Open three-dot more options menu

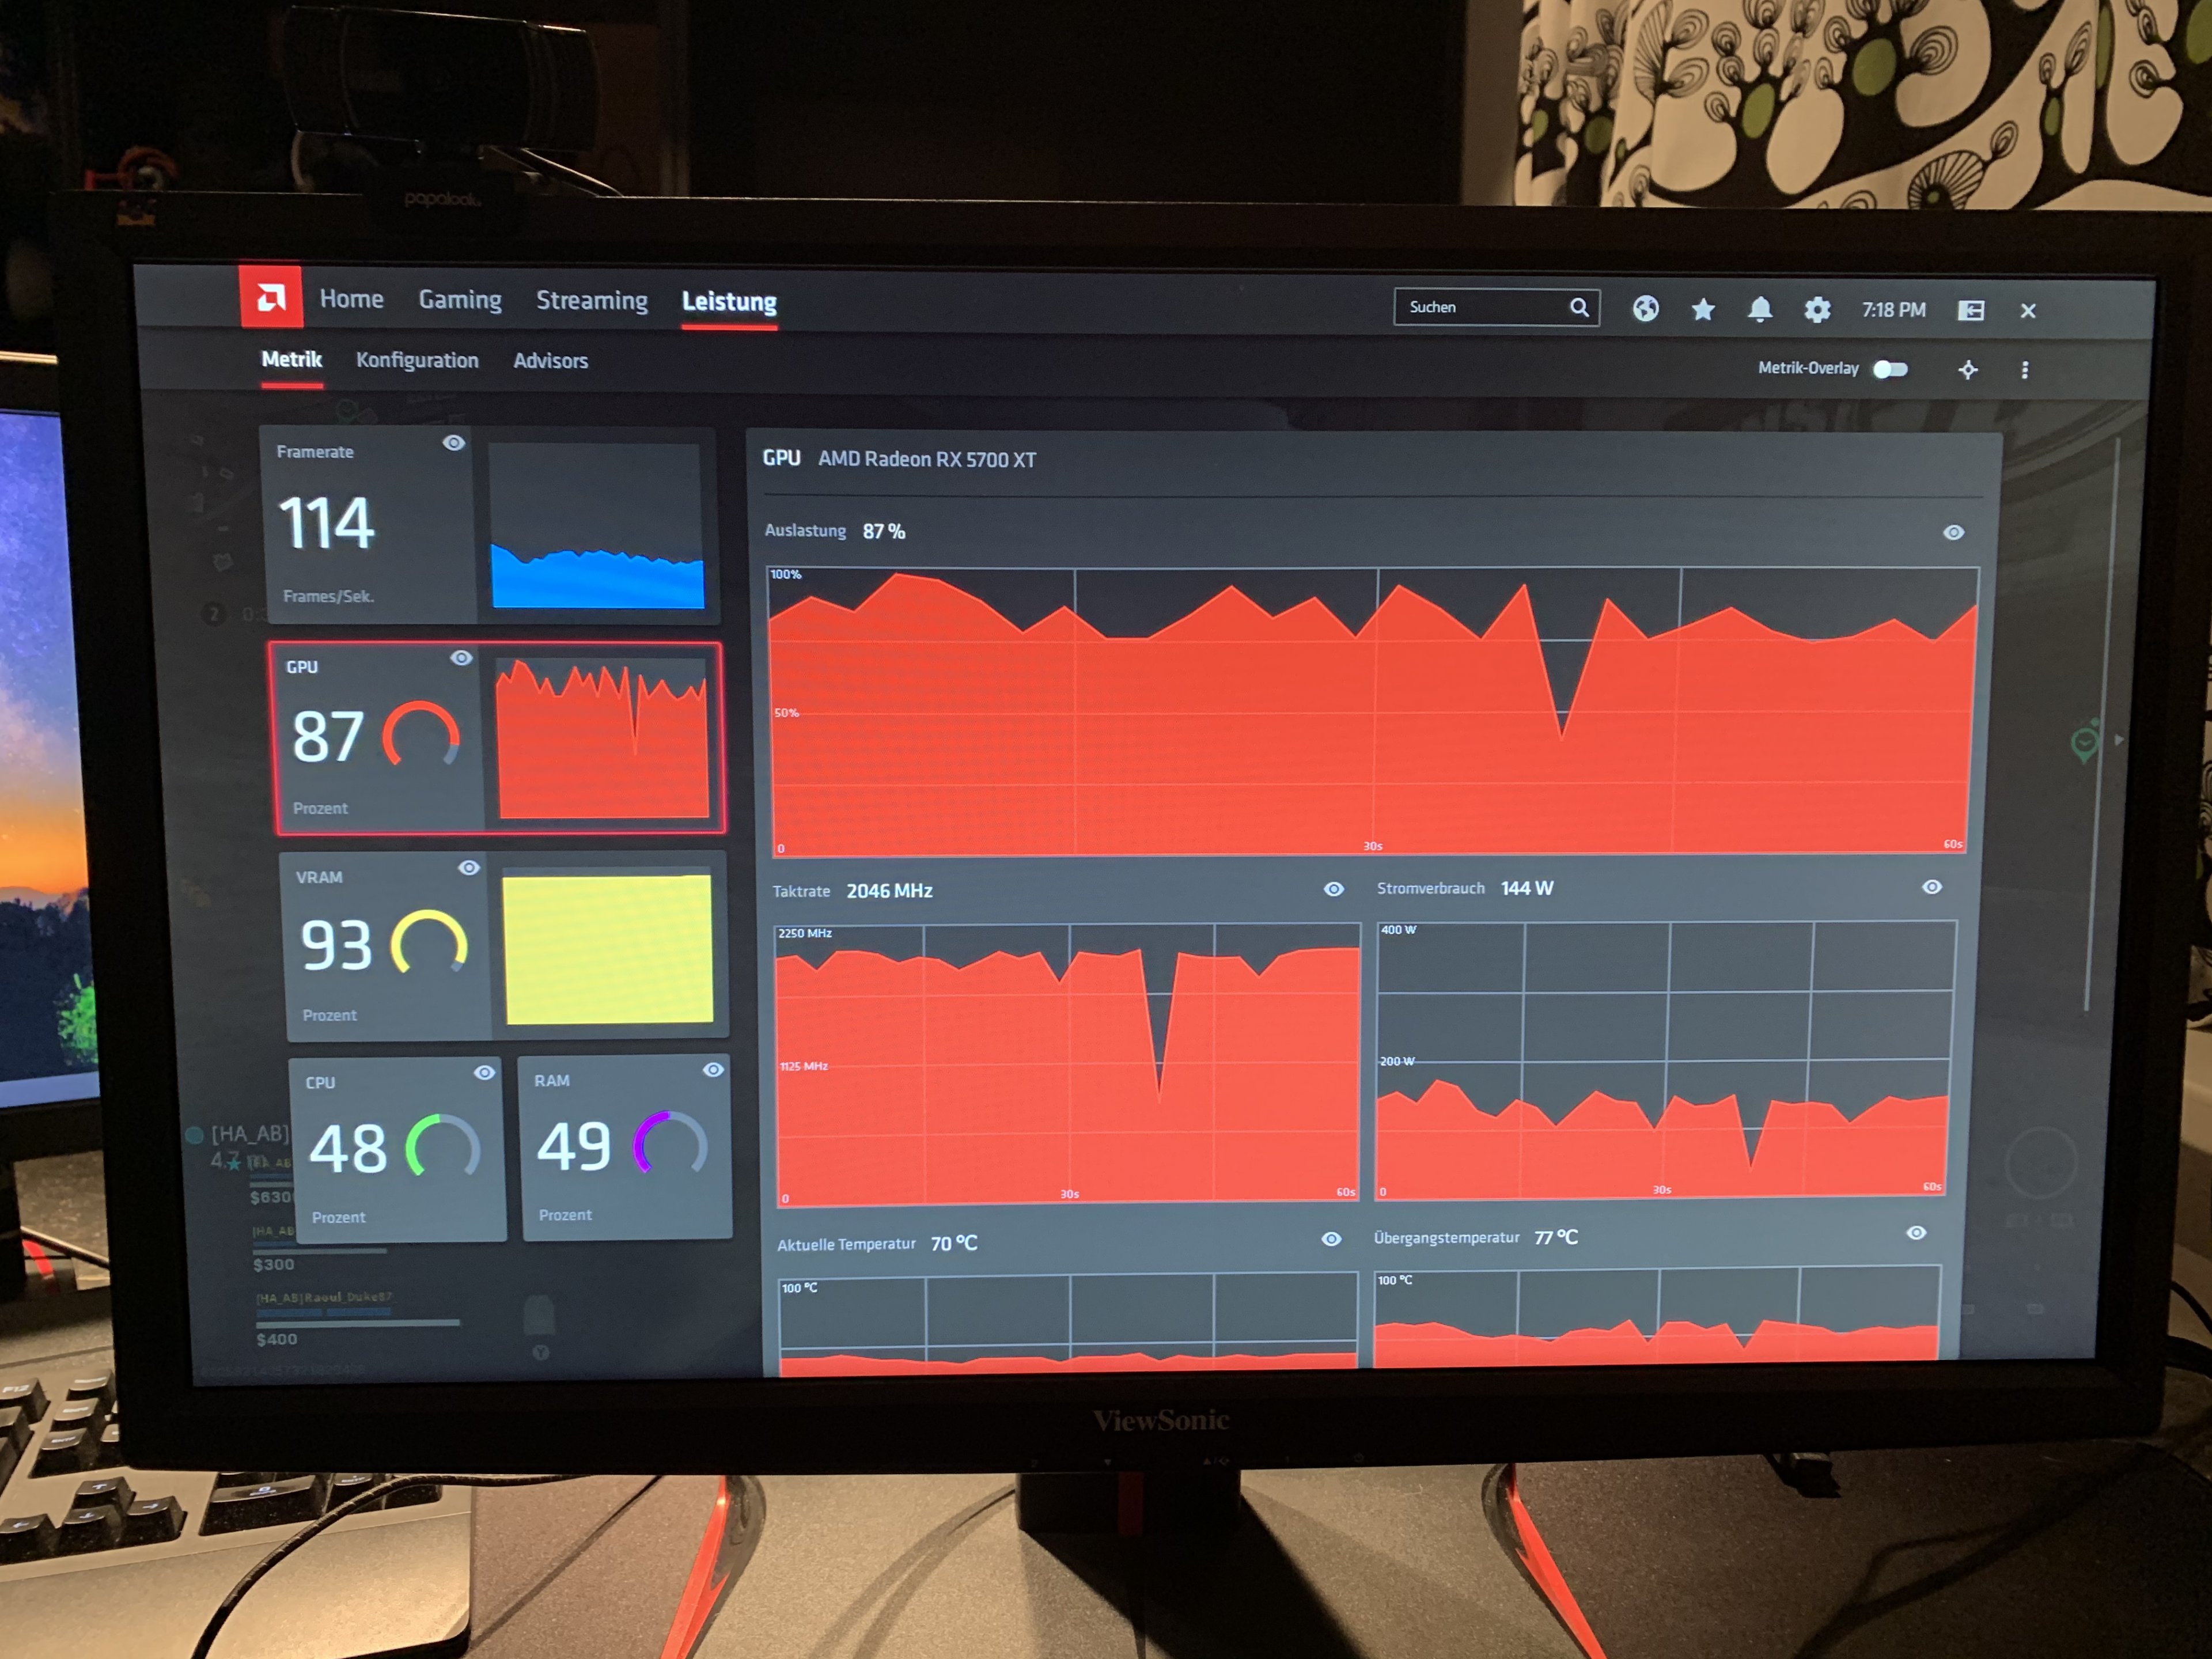point(2025,370)
